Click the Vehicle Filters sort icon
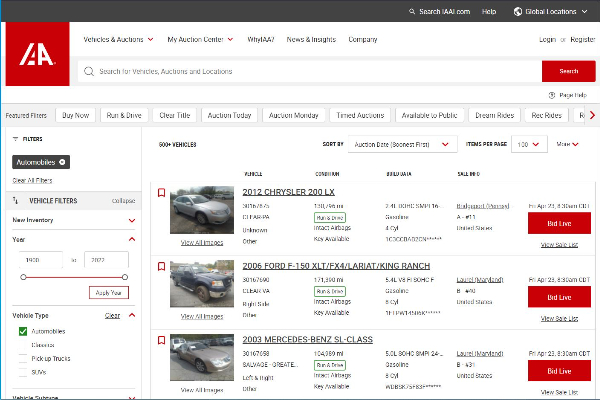This screenshot has height=400, width=600. coord(15,201)
